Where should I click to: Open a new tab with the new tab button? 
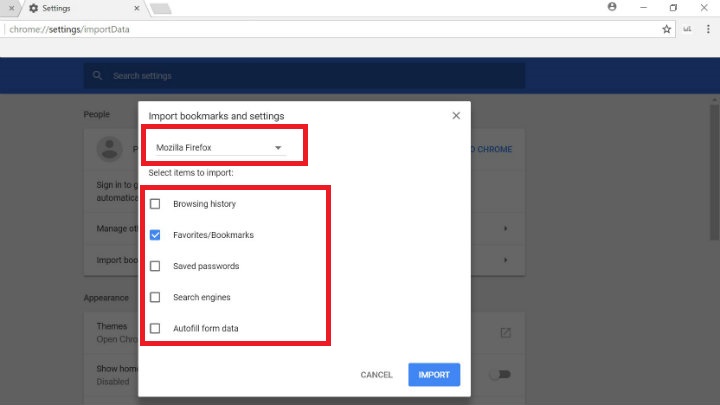click(x=160, y=8)
